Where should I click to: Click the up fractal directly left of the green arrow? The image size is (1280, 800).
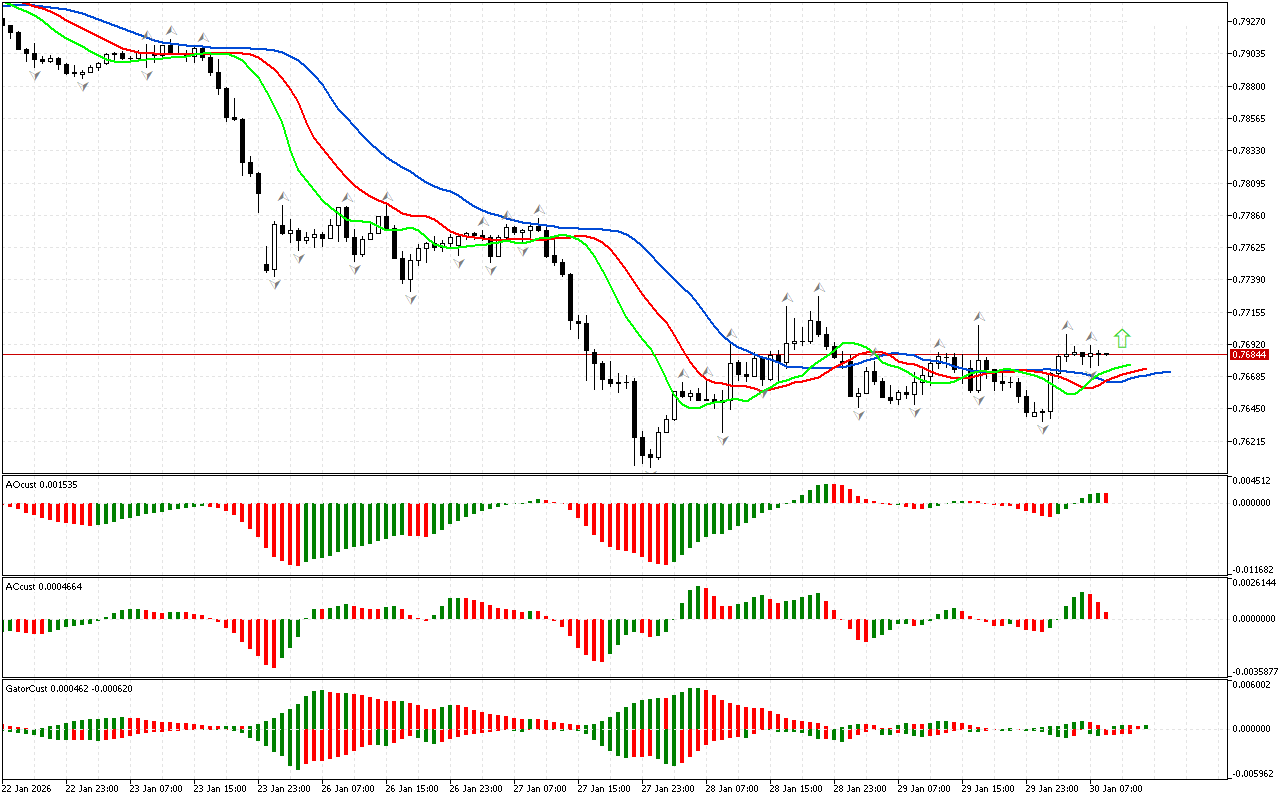point(1093,337)
